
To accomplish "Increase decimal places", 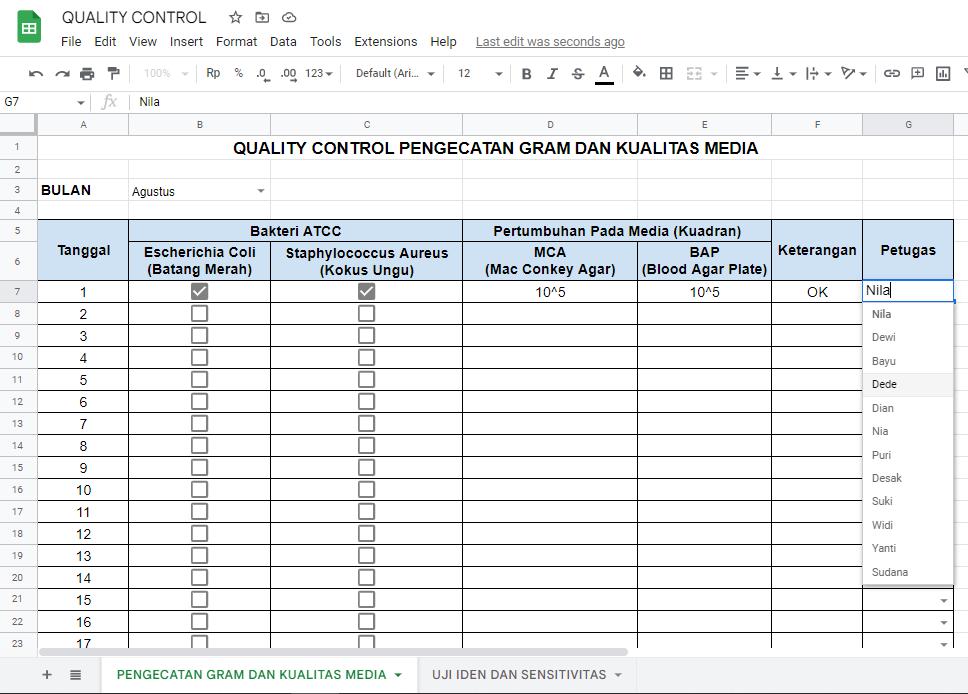I will (x=288, y=73).
